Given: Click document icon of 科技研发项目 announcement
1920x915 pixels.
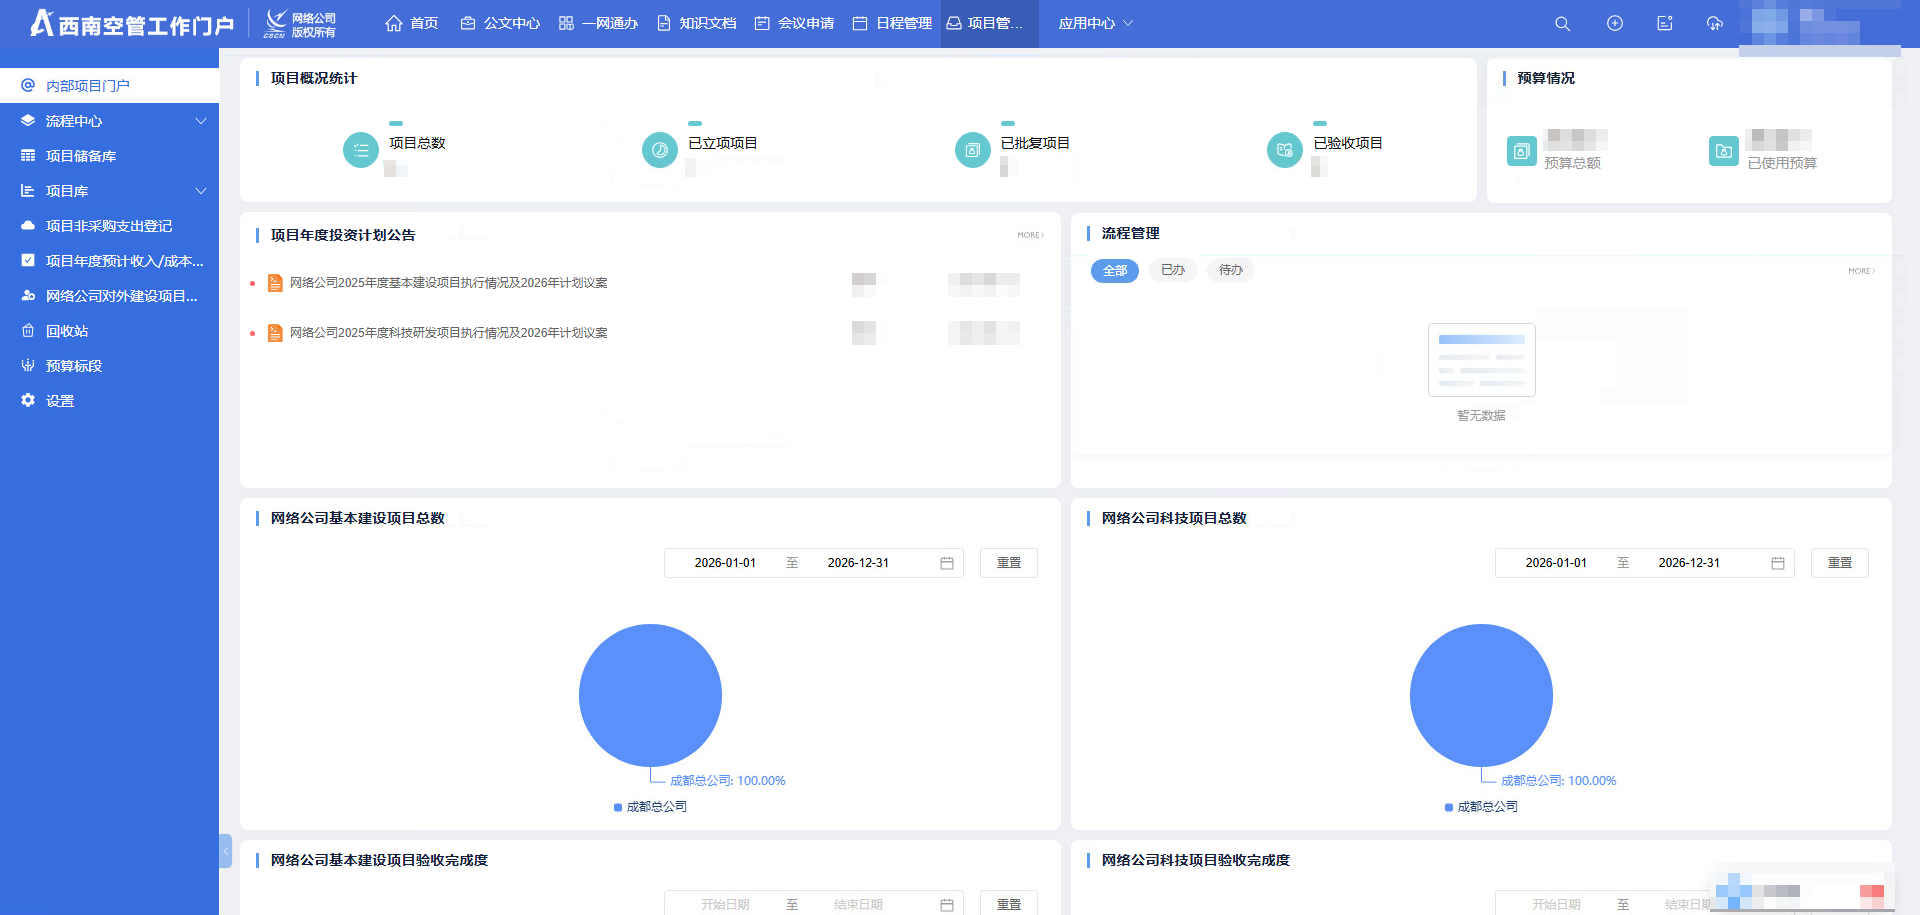Looking at the screenshot, I should 275,333.
